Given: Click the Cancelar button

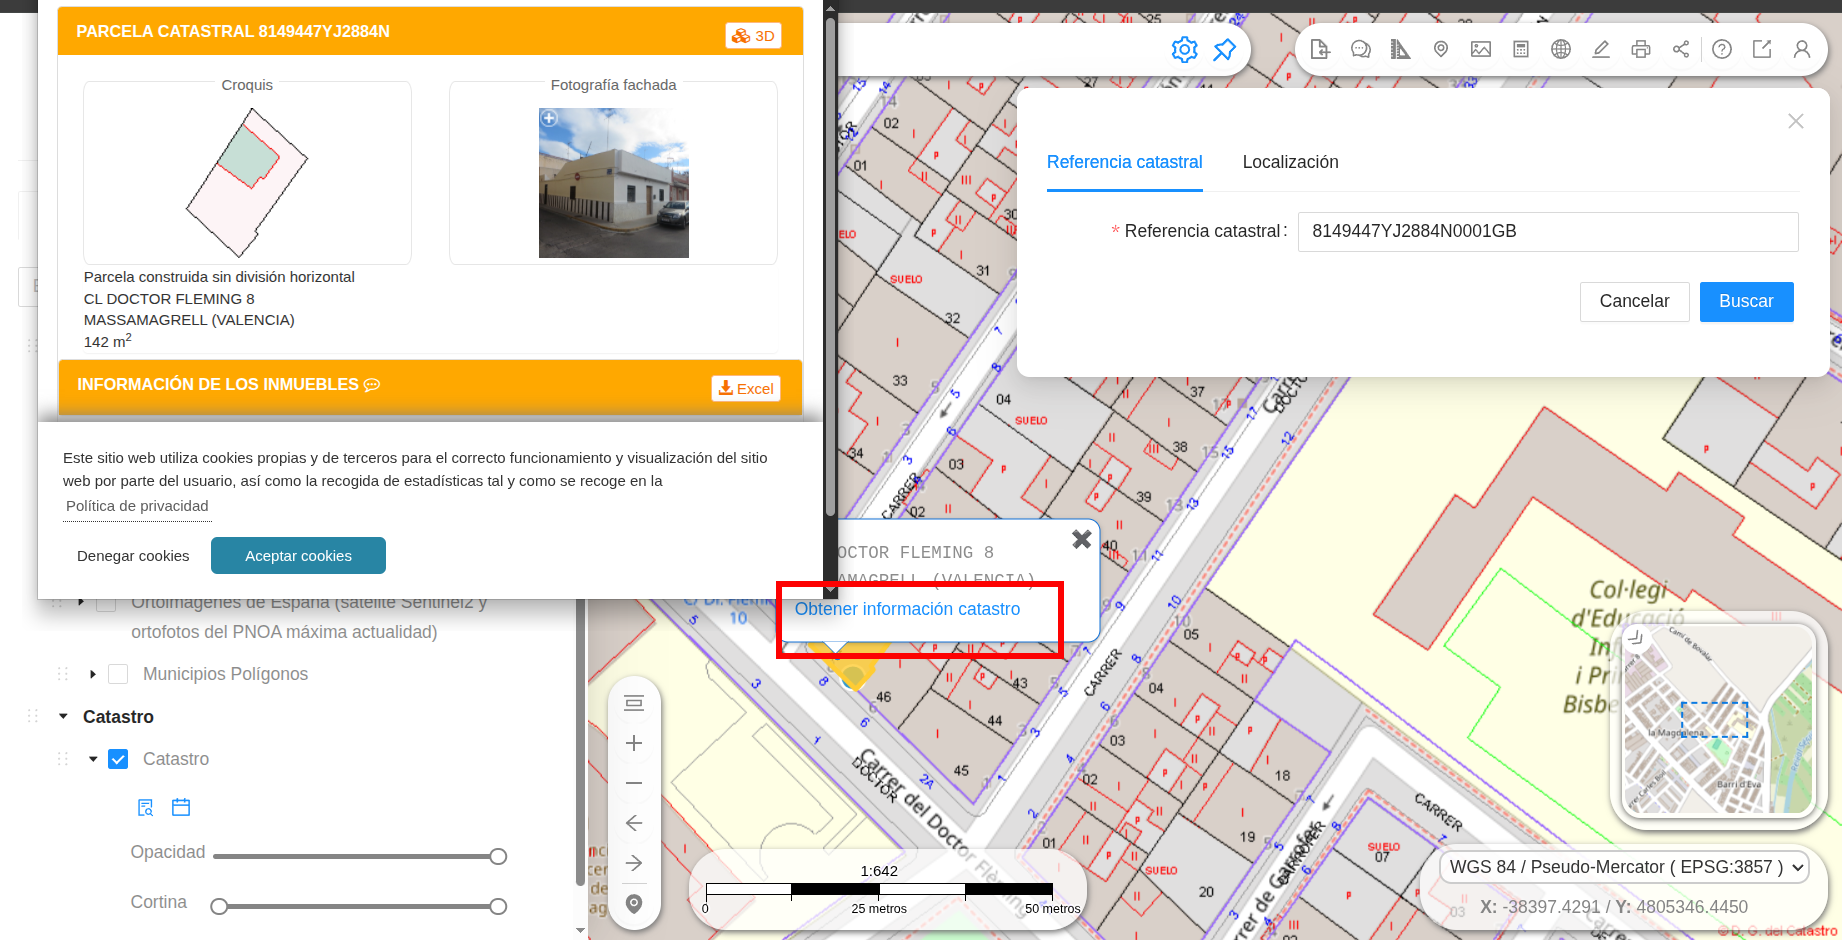Looking at the screenshot, I should point(1634,301).
